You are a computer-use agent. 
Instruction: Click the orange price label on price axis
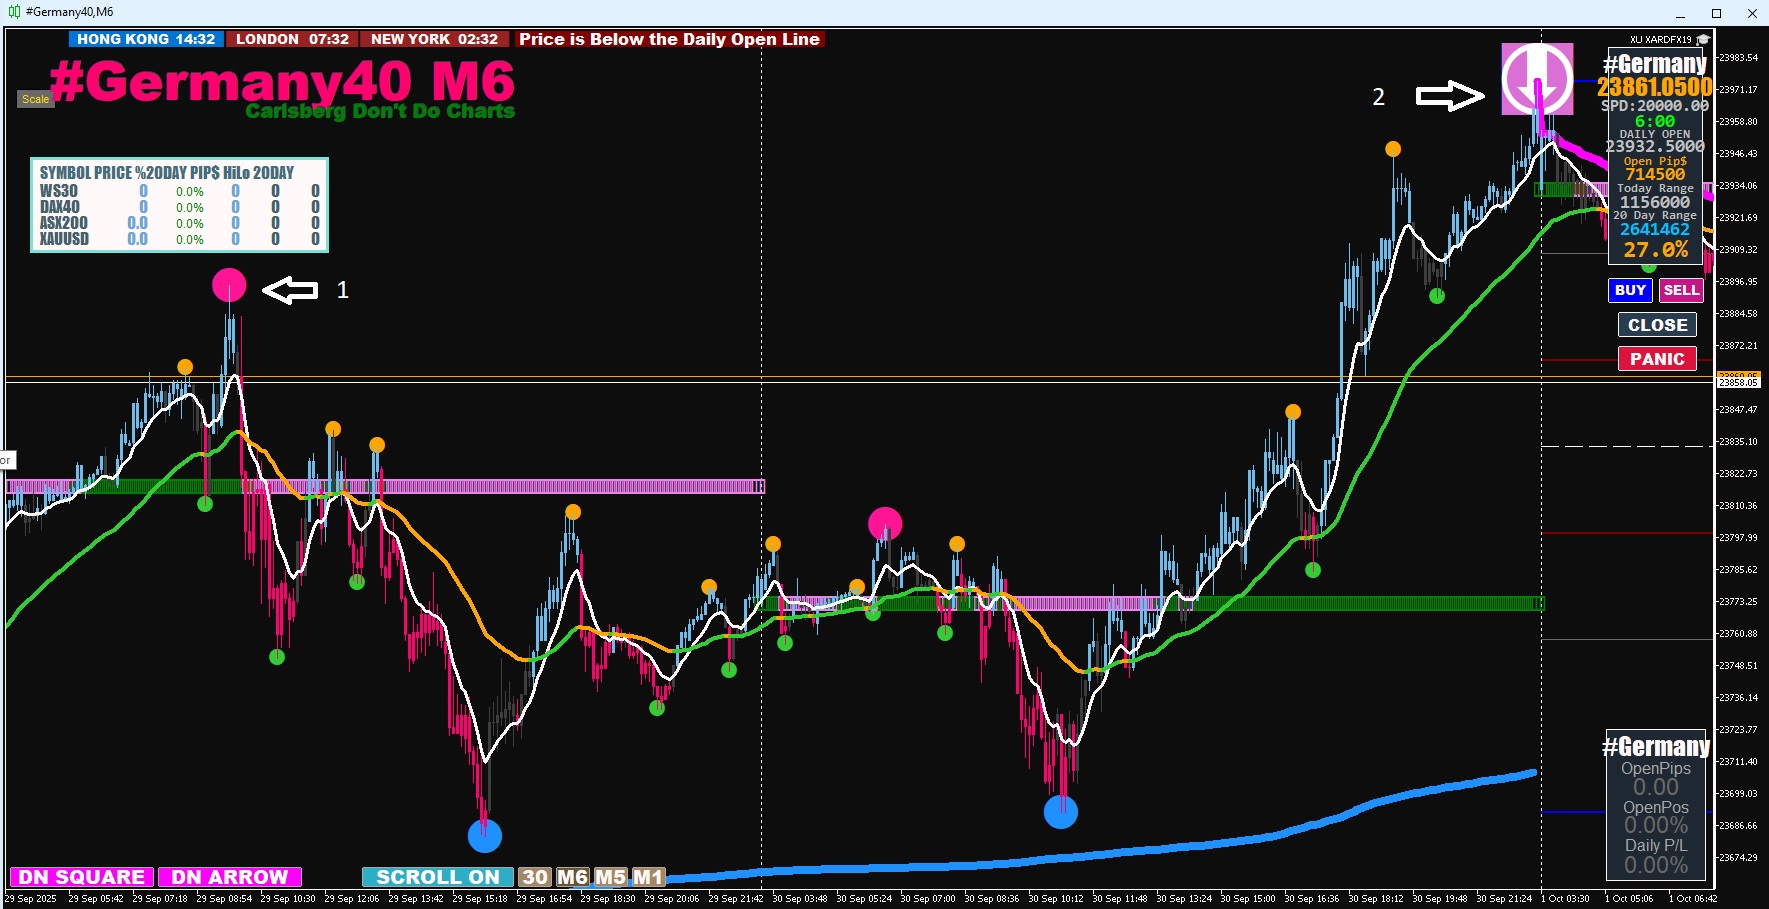1738,375
